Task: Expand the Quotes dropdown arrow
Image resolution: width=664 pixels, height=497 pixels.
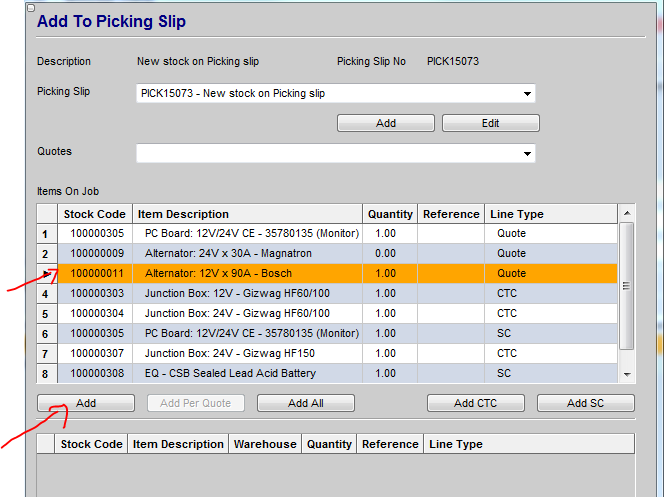Action: point(526,154)
